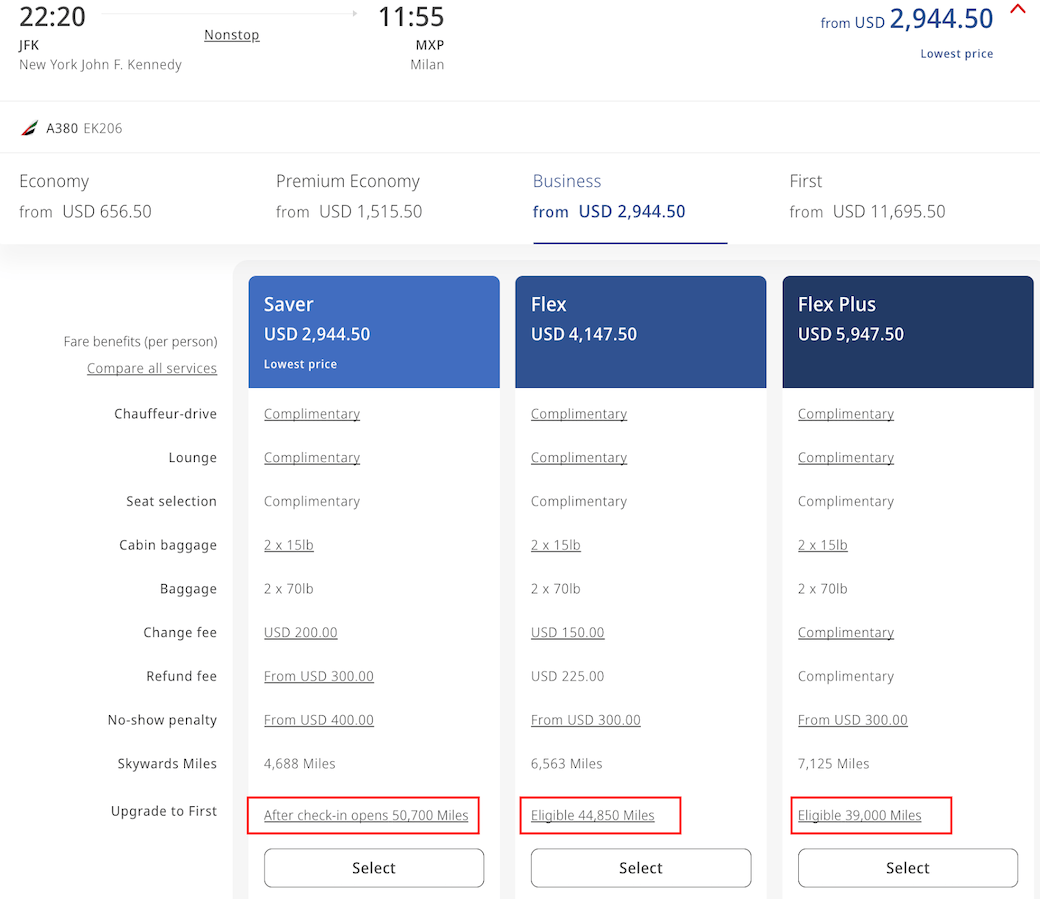Select the Saver fare button
The height and width of the screenshot is (899, 1040).
pos(373,868)
